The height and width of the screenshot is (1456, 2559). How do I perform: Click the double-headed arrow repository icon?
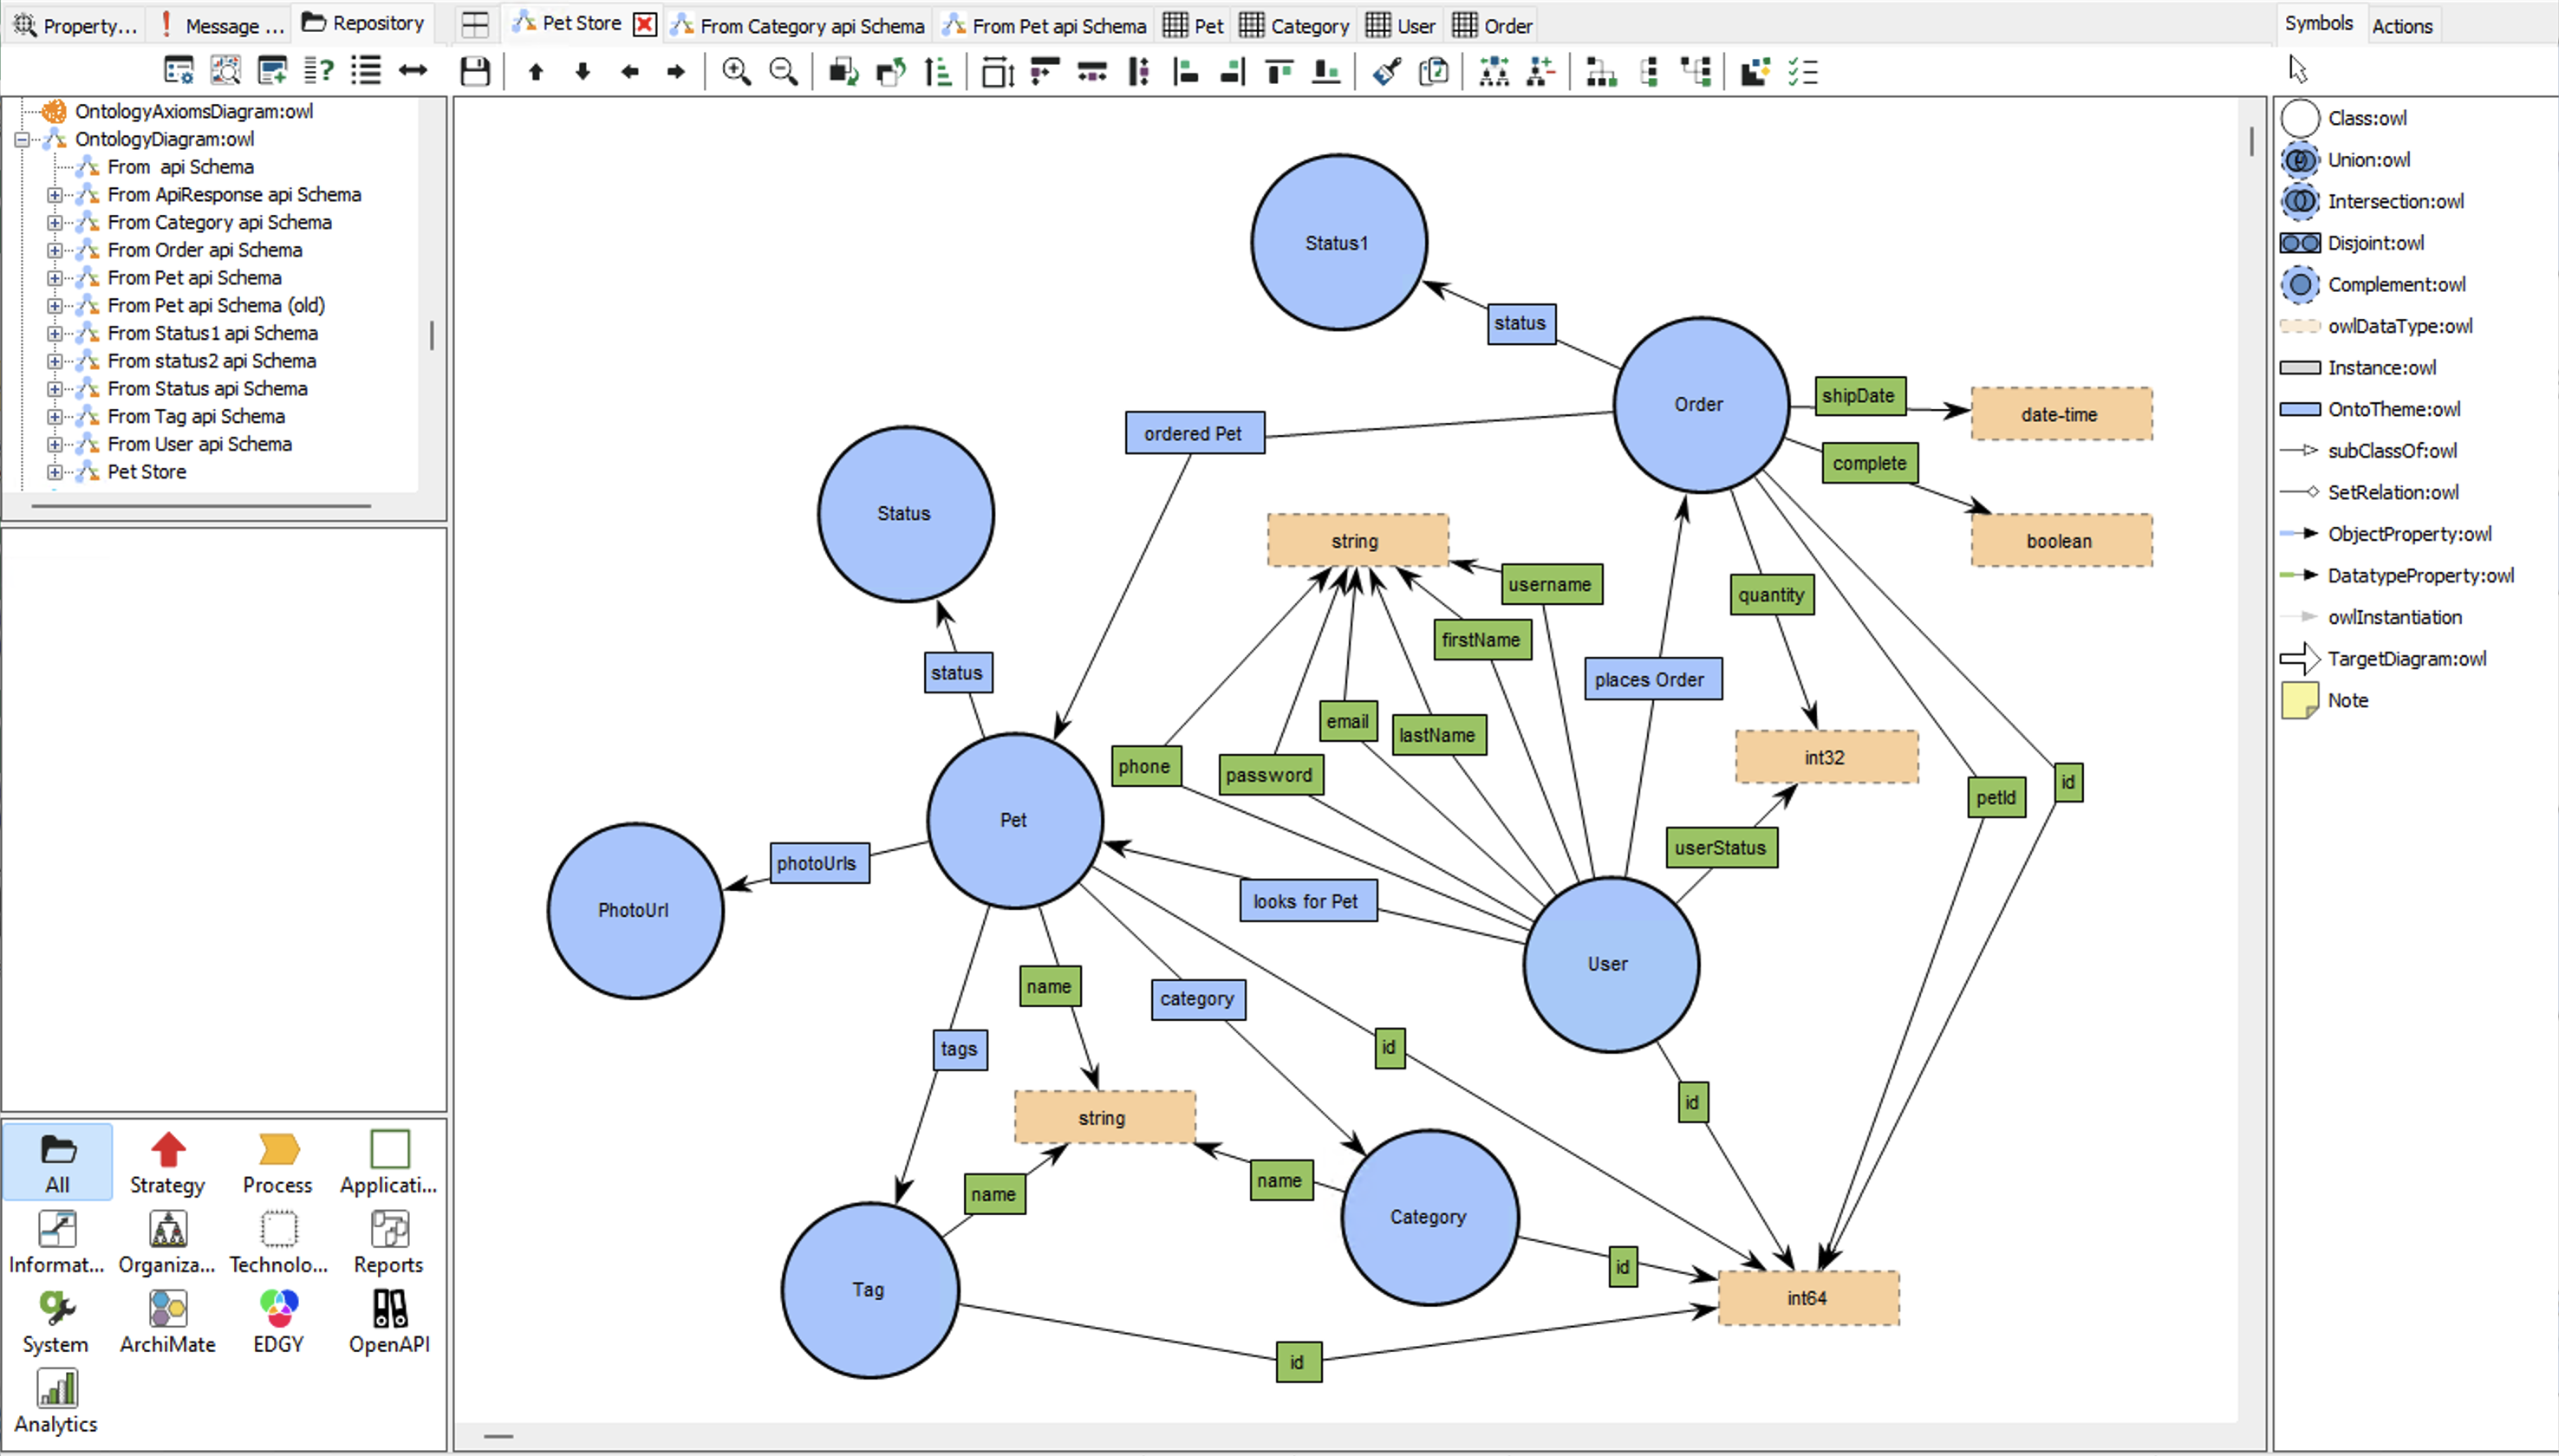[413, 70]
